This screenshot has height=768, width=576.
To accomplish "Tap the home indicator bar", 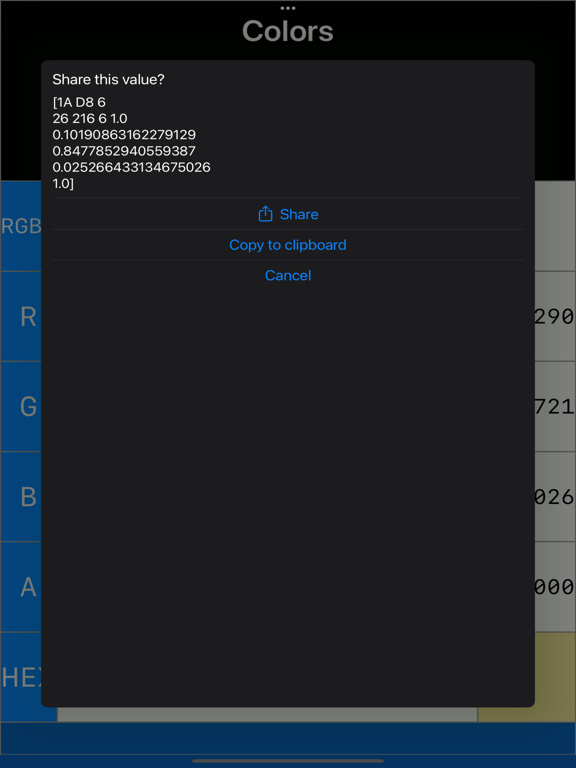I will pyautogui.click(x=288, y=761).
